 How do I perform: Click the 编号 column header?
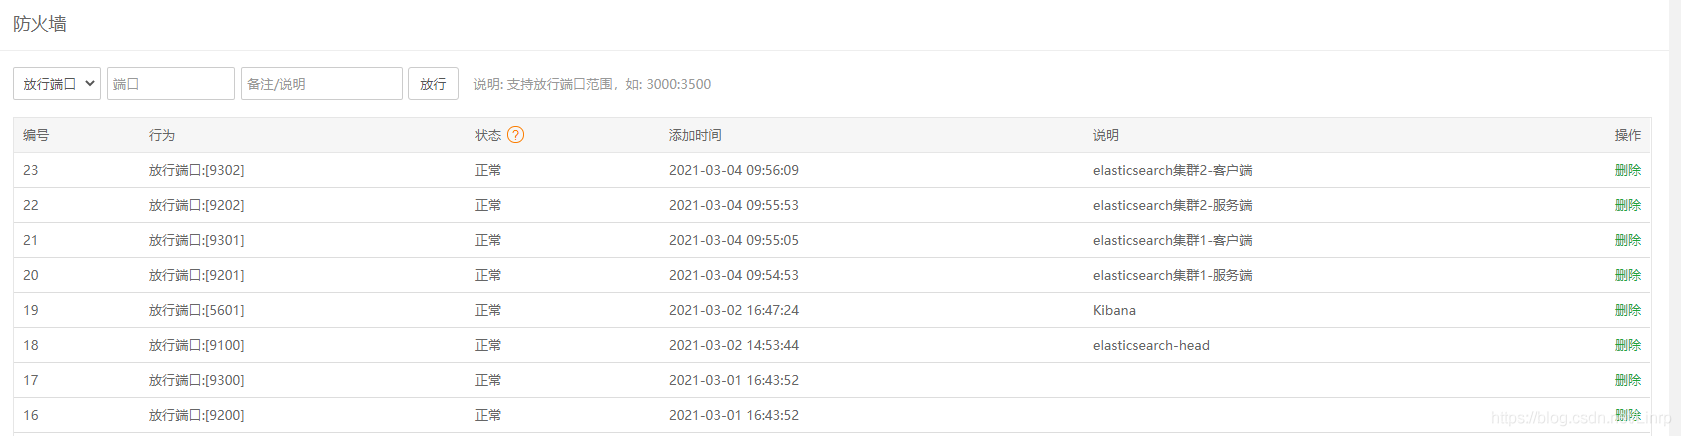[x=36, y=135]
